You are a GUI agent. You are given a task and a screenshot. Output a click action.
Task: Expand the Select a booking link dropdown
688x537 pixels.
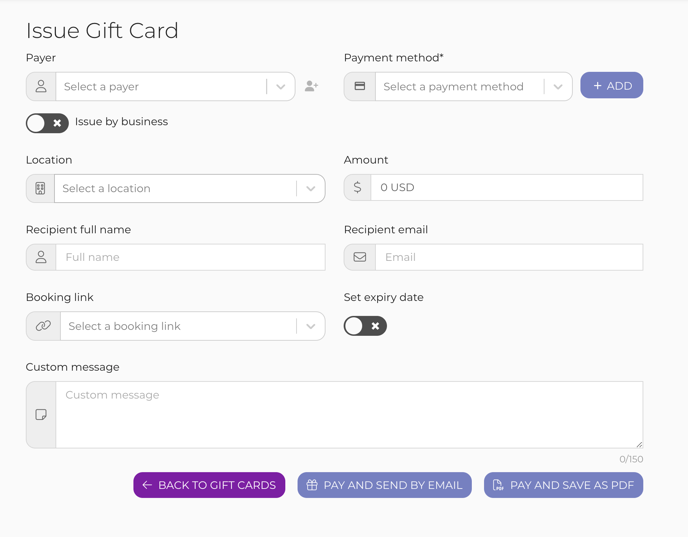193,326
